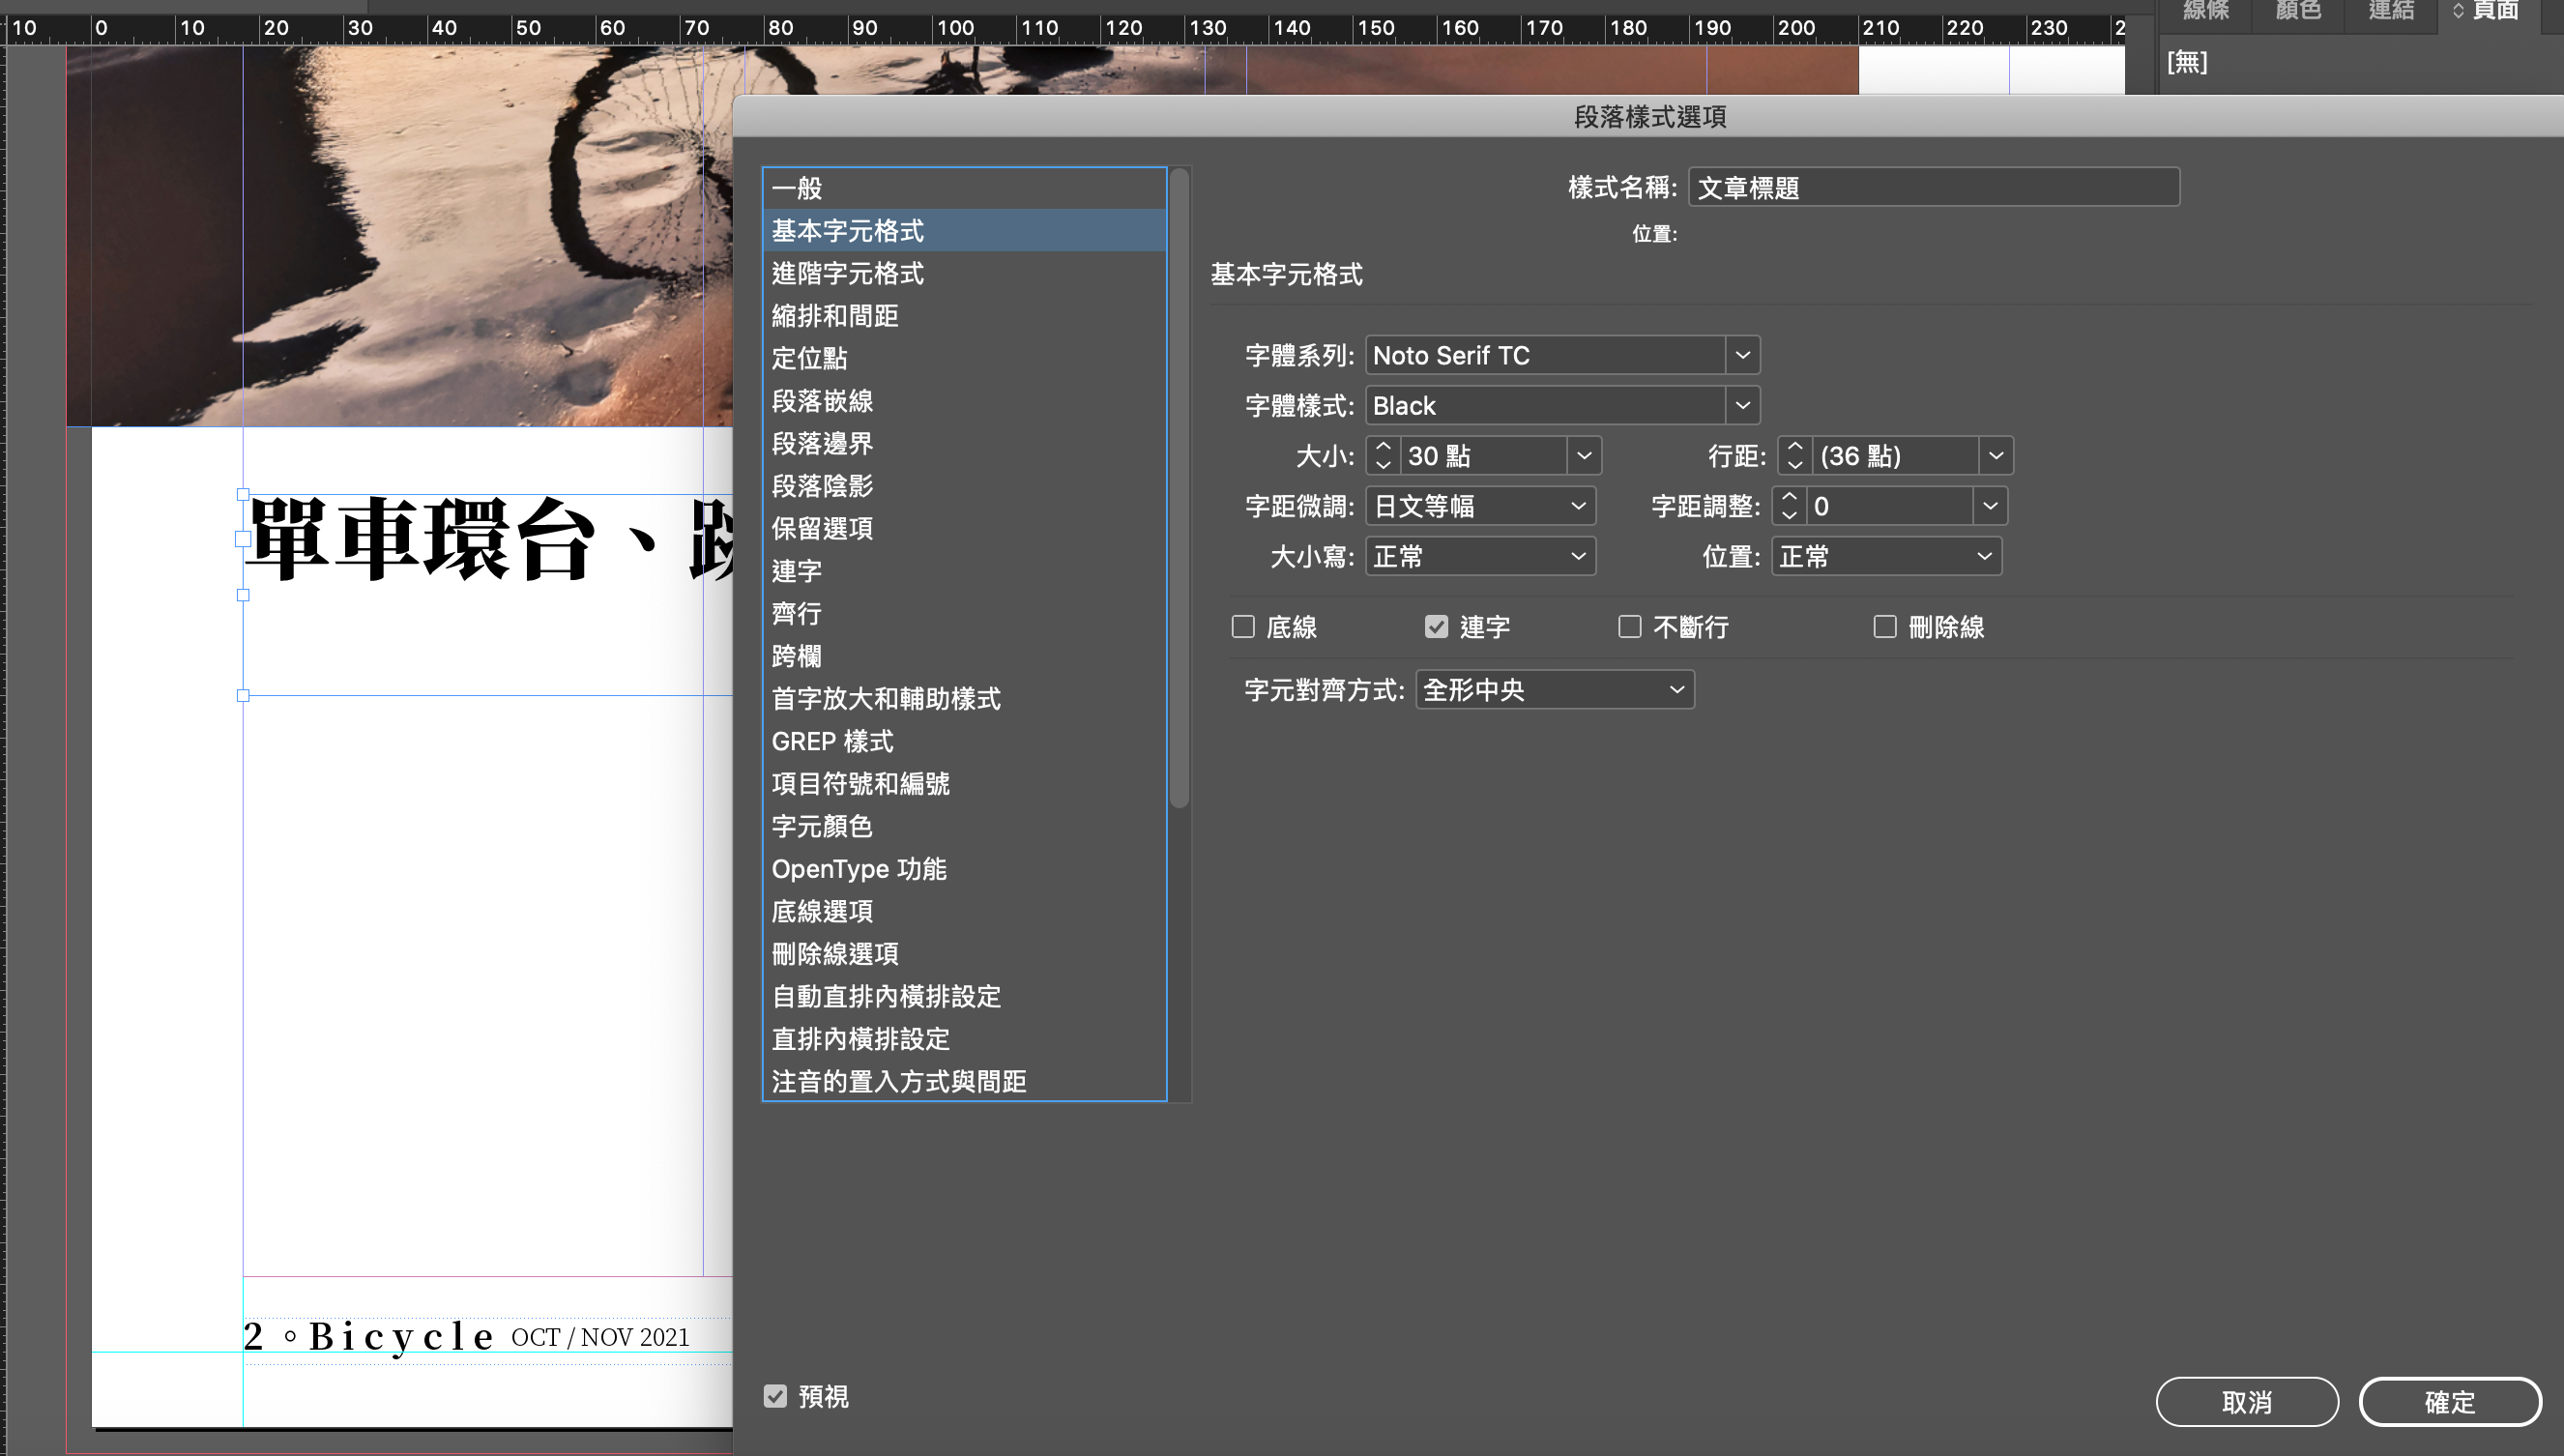
Task: Toggle the 預視 preview checkbox
Action: tap(775, 1396)
